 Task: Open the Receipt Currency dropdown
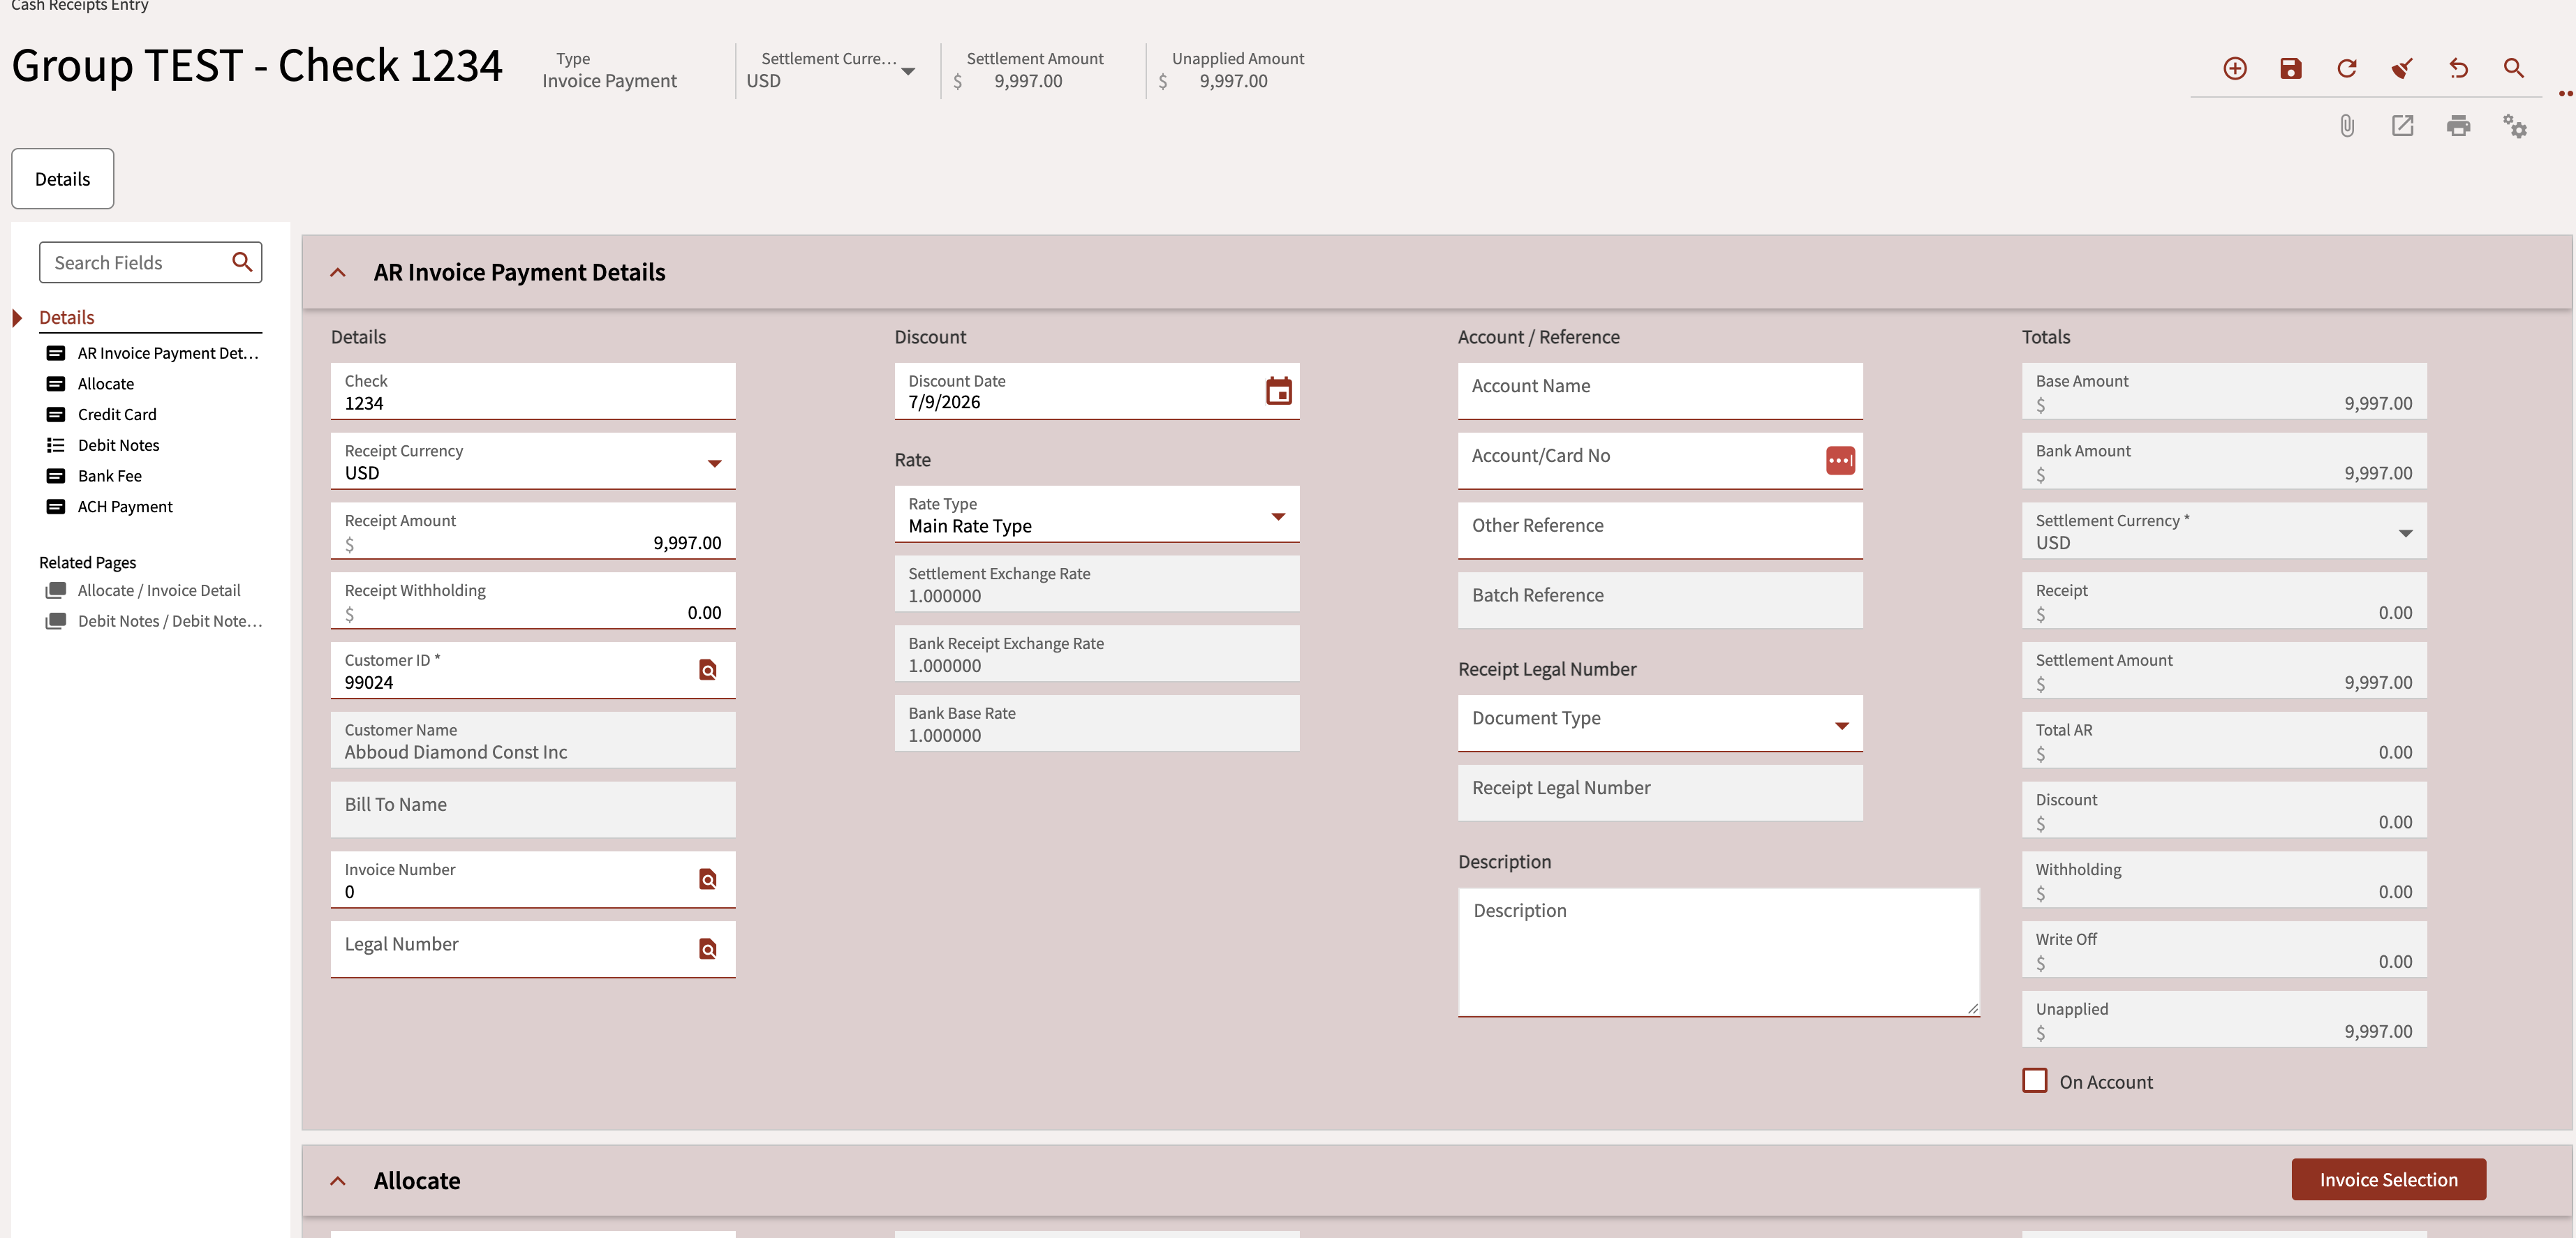pyautogui.click(x=714, y=463)
